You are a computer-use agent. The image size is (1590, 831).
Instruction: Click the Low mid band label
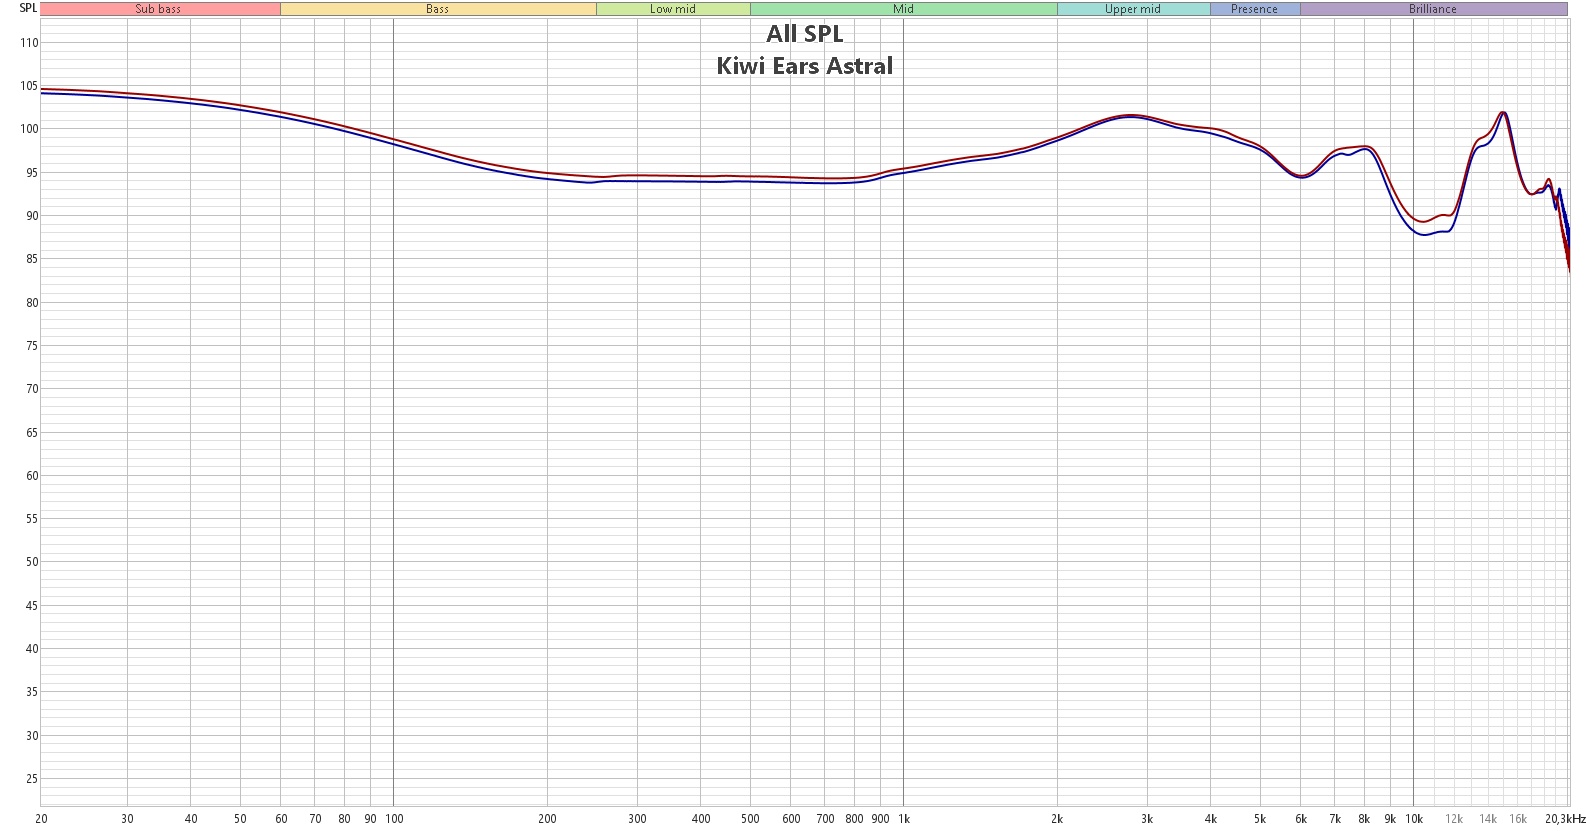(673, 9)
